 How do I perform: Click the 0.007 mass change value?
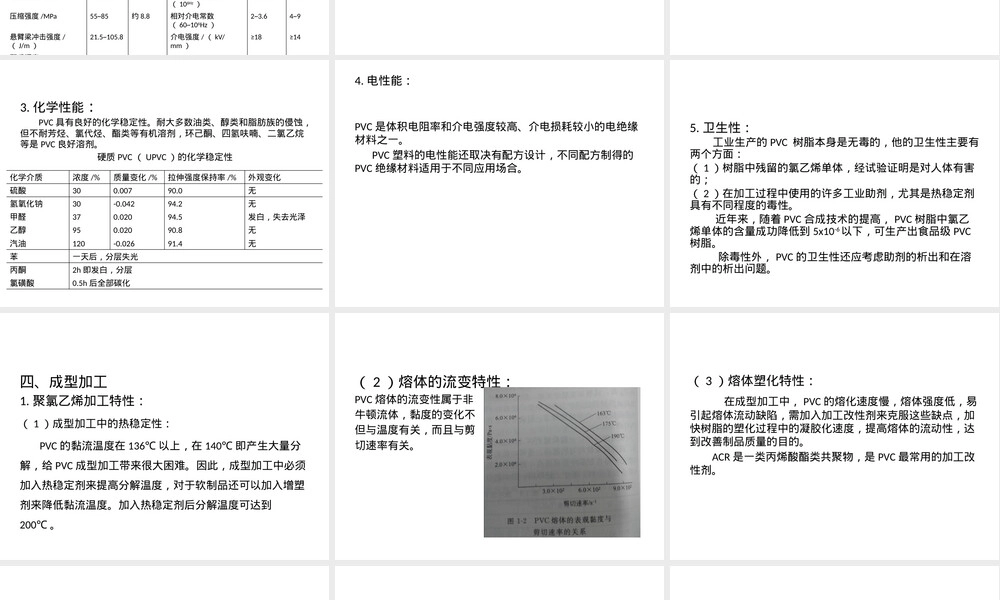coord(122,191)
